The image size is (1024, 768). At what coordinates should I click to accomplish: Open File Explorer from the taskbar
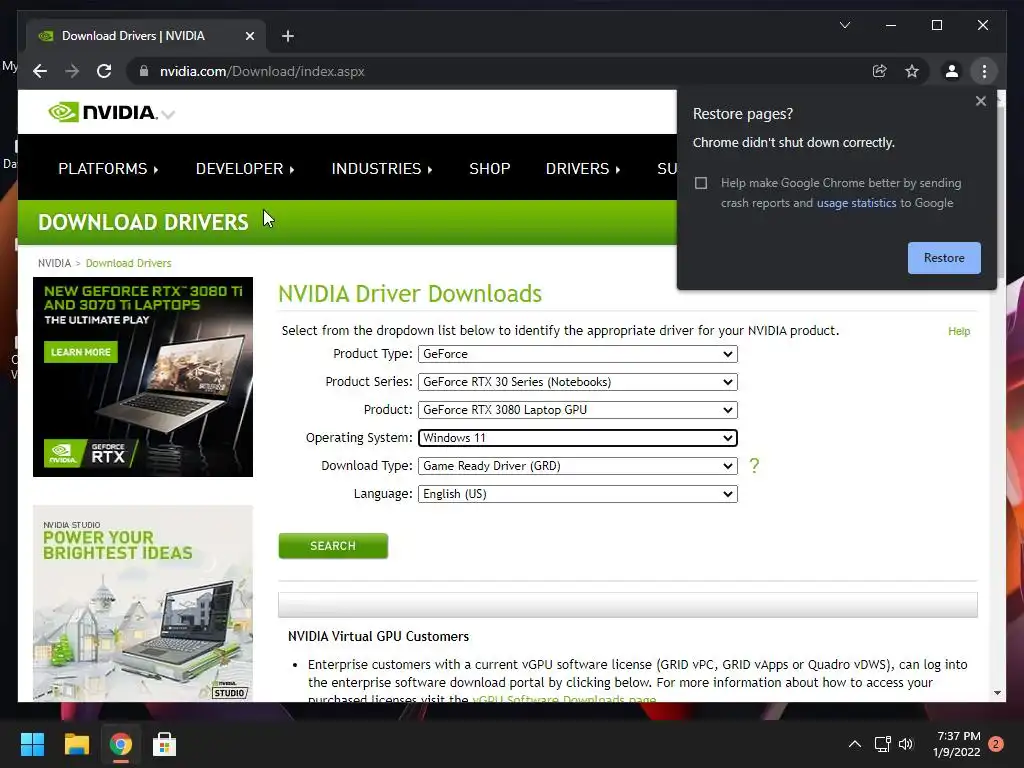point(76,744)
